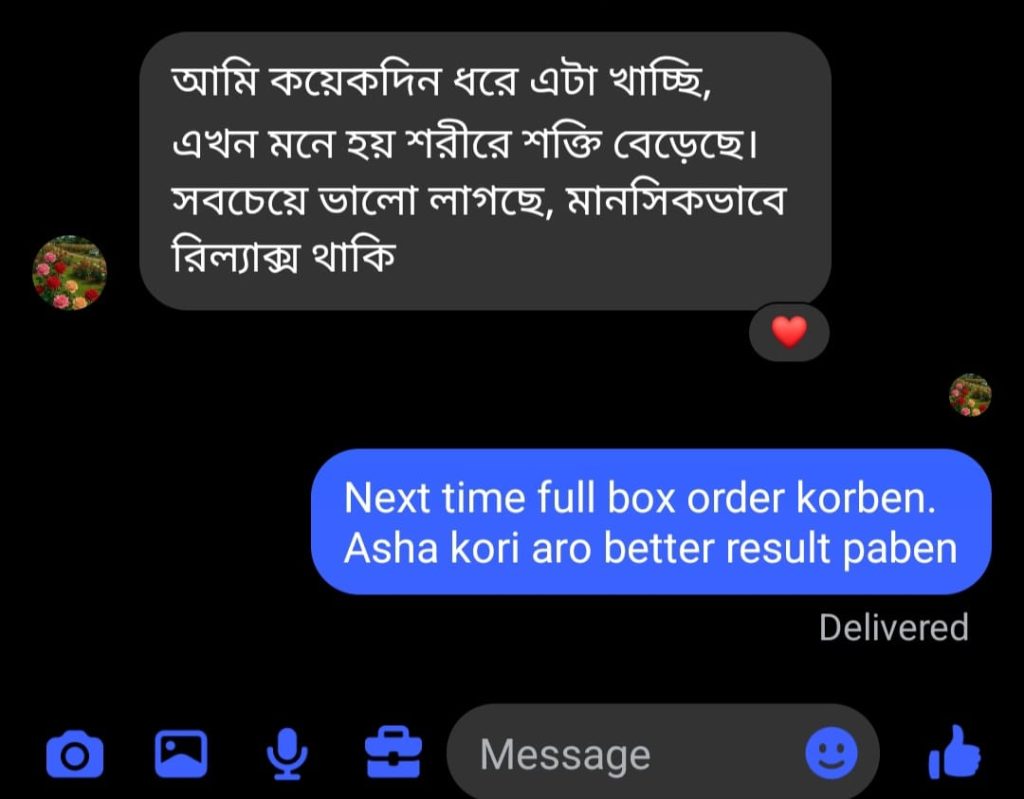
Task: Click the text "রিল্যাক্স থাকি"
Action: click(x=283, y=257)
